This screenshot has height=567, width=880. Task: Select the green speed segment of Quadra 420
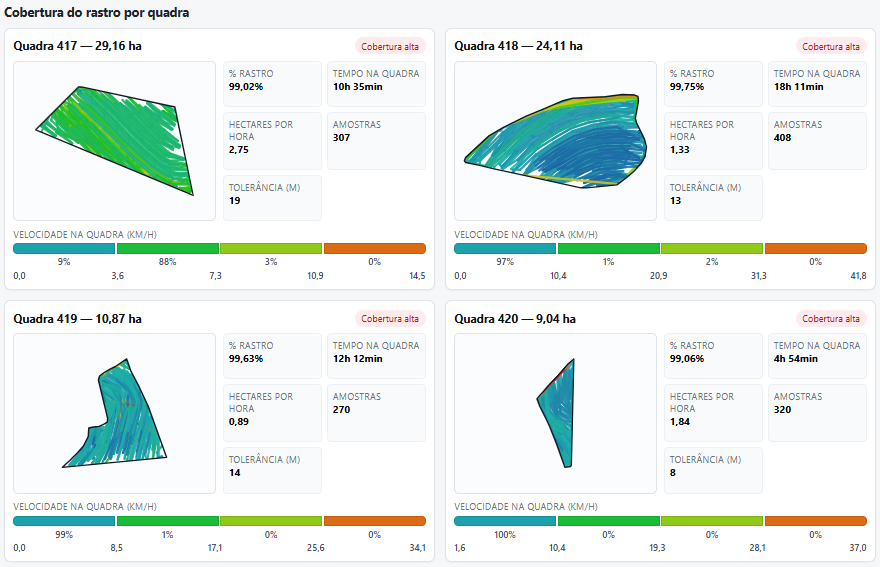tap(608, 521)
